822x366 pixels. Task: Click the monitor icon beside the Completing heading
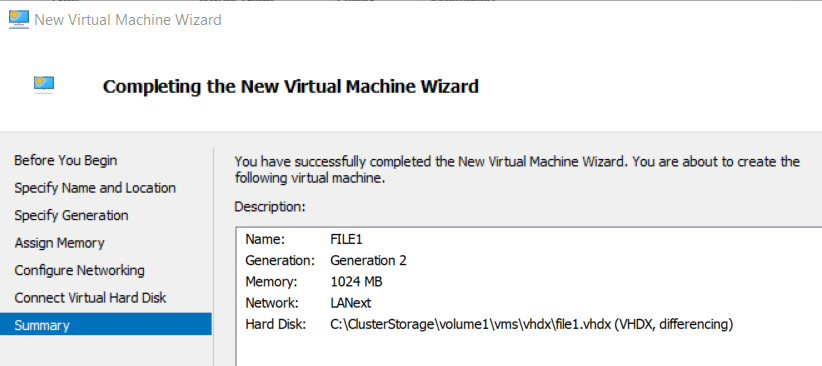click(x=44, y=85)
